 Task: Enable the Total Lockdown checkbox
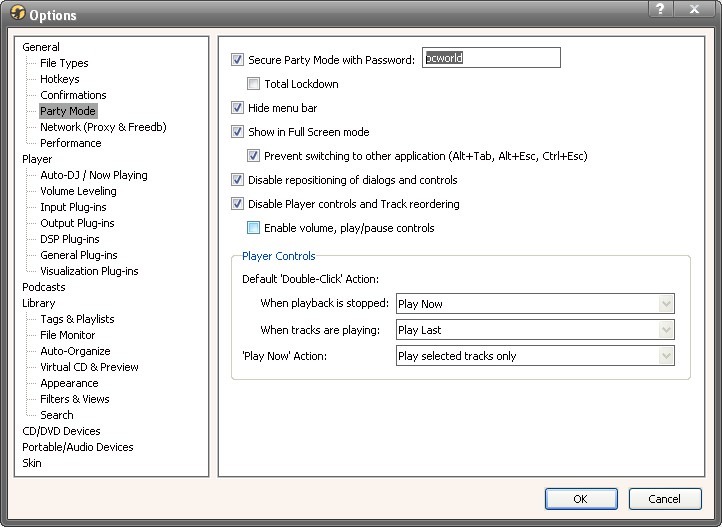(254, 84)
